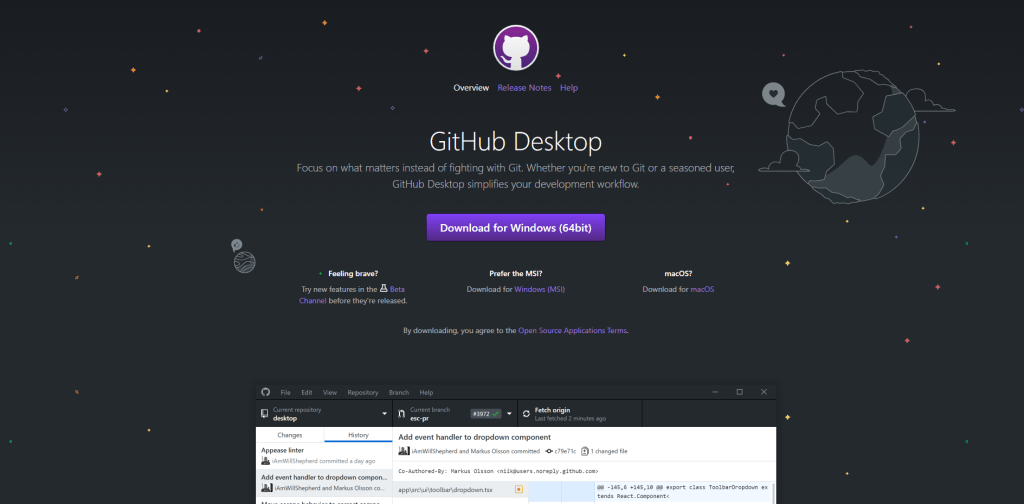This screenshot has height=504, width=1024.
Task: Click the 'esc-pr' branch name
Action: point(419,418)
